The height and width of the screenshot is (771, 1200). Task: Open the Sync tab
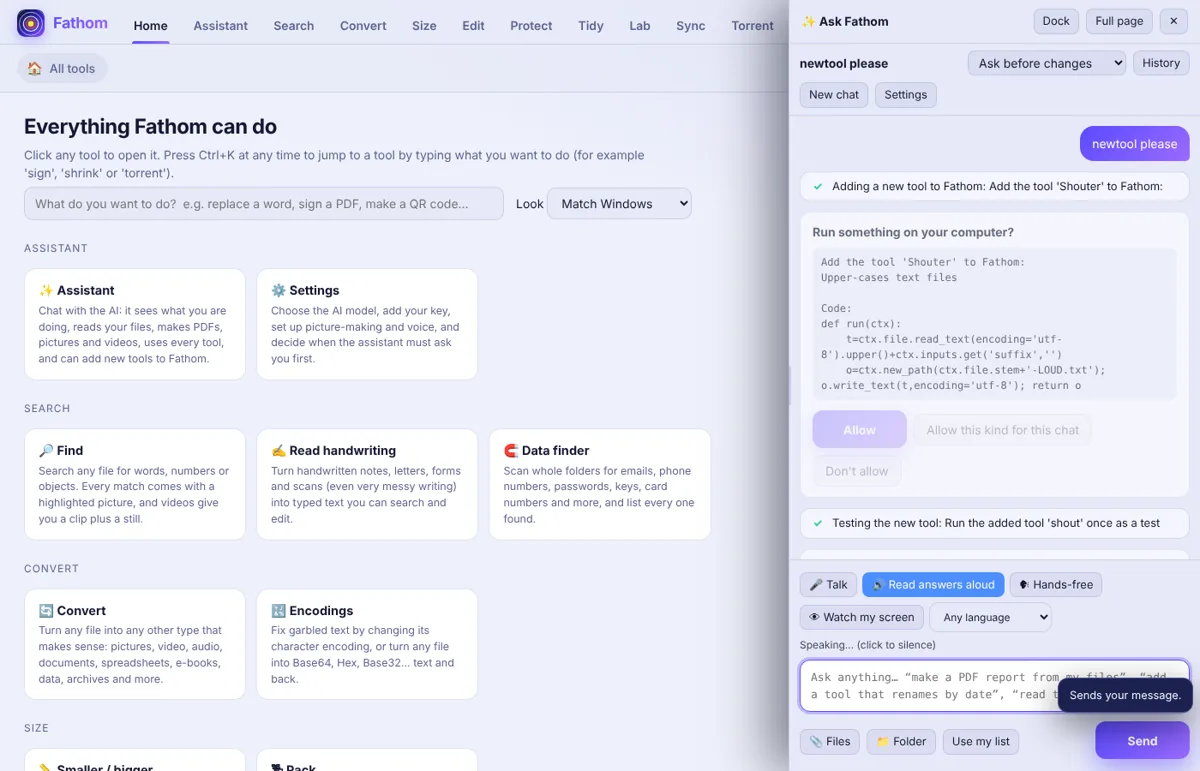[x=691, y=26]
